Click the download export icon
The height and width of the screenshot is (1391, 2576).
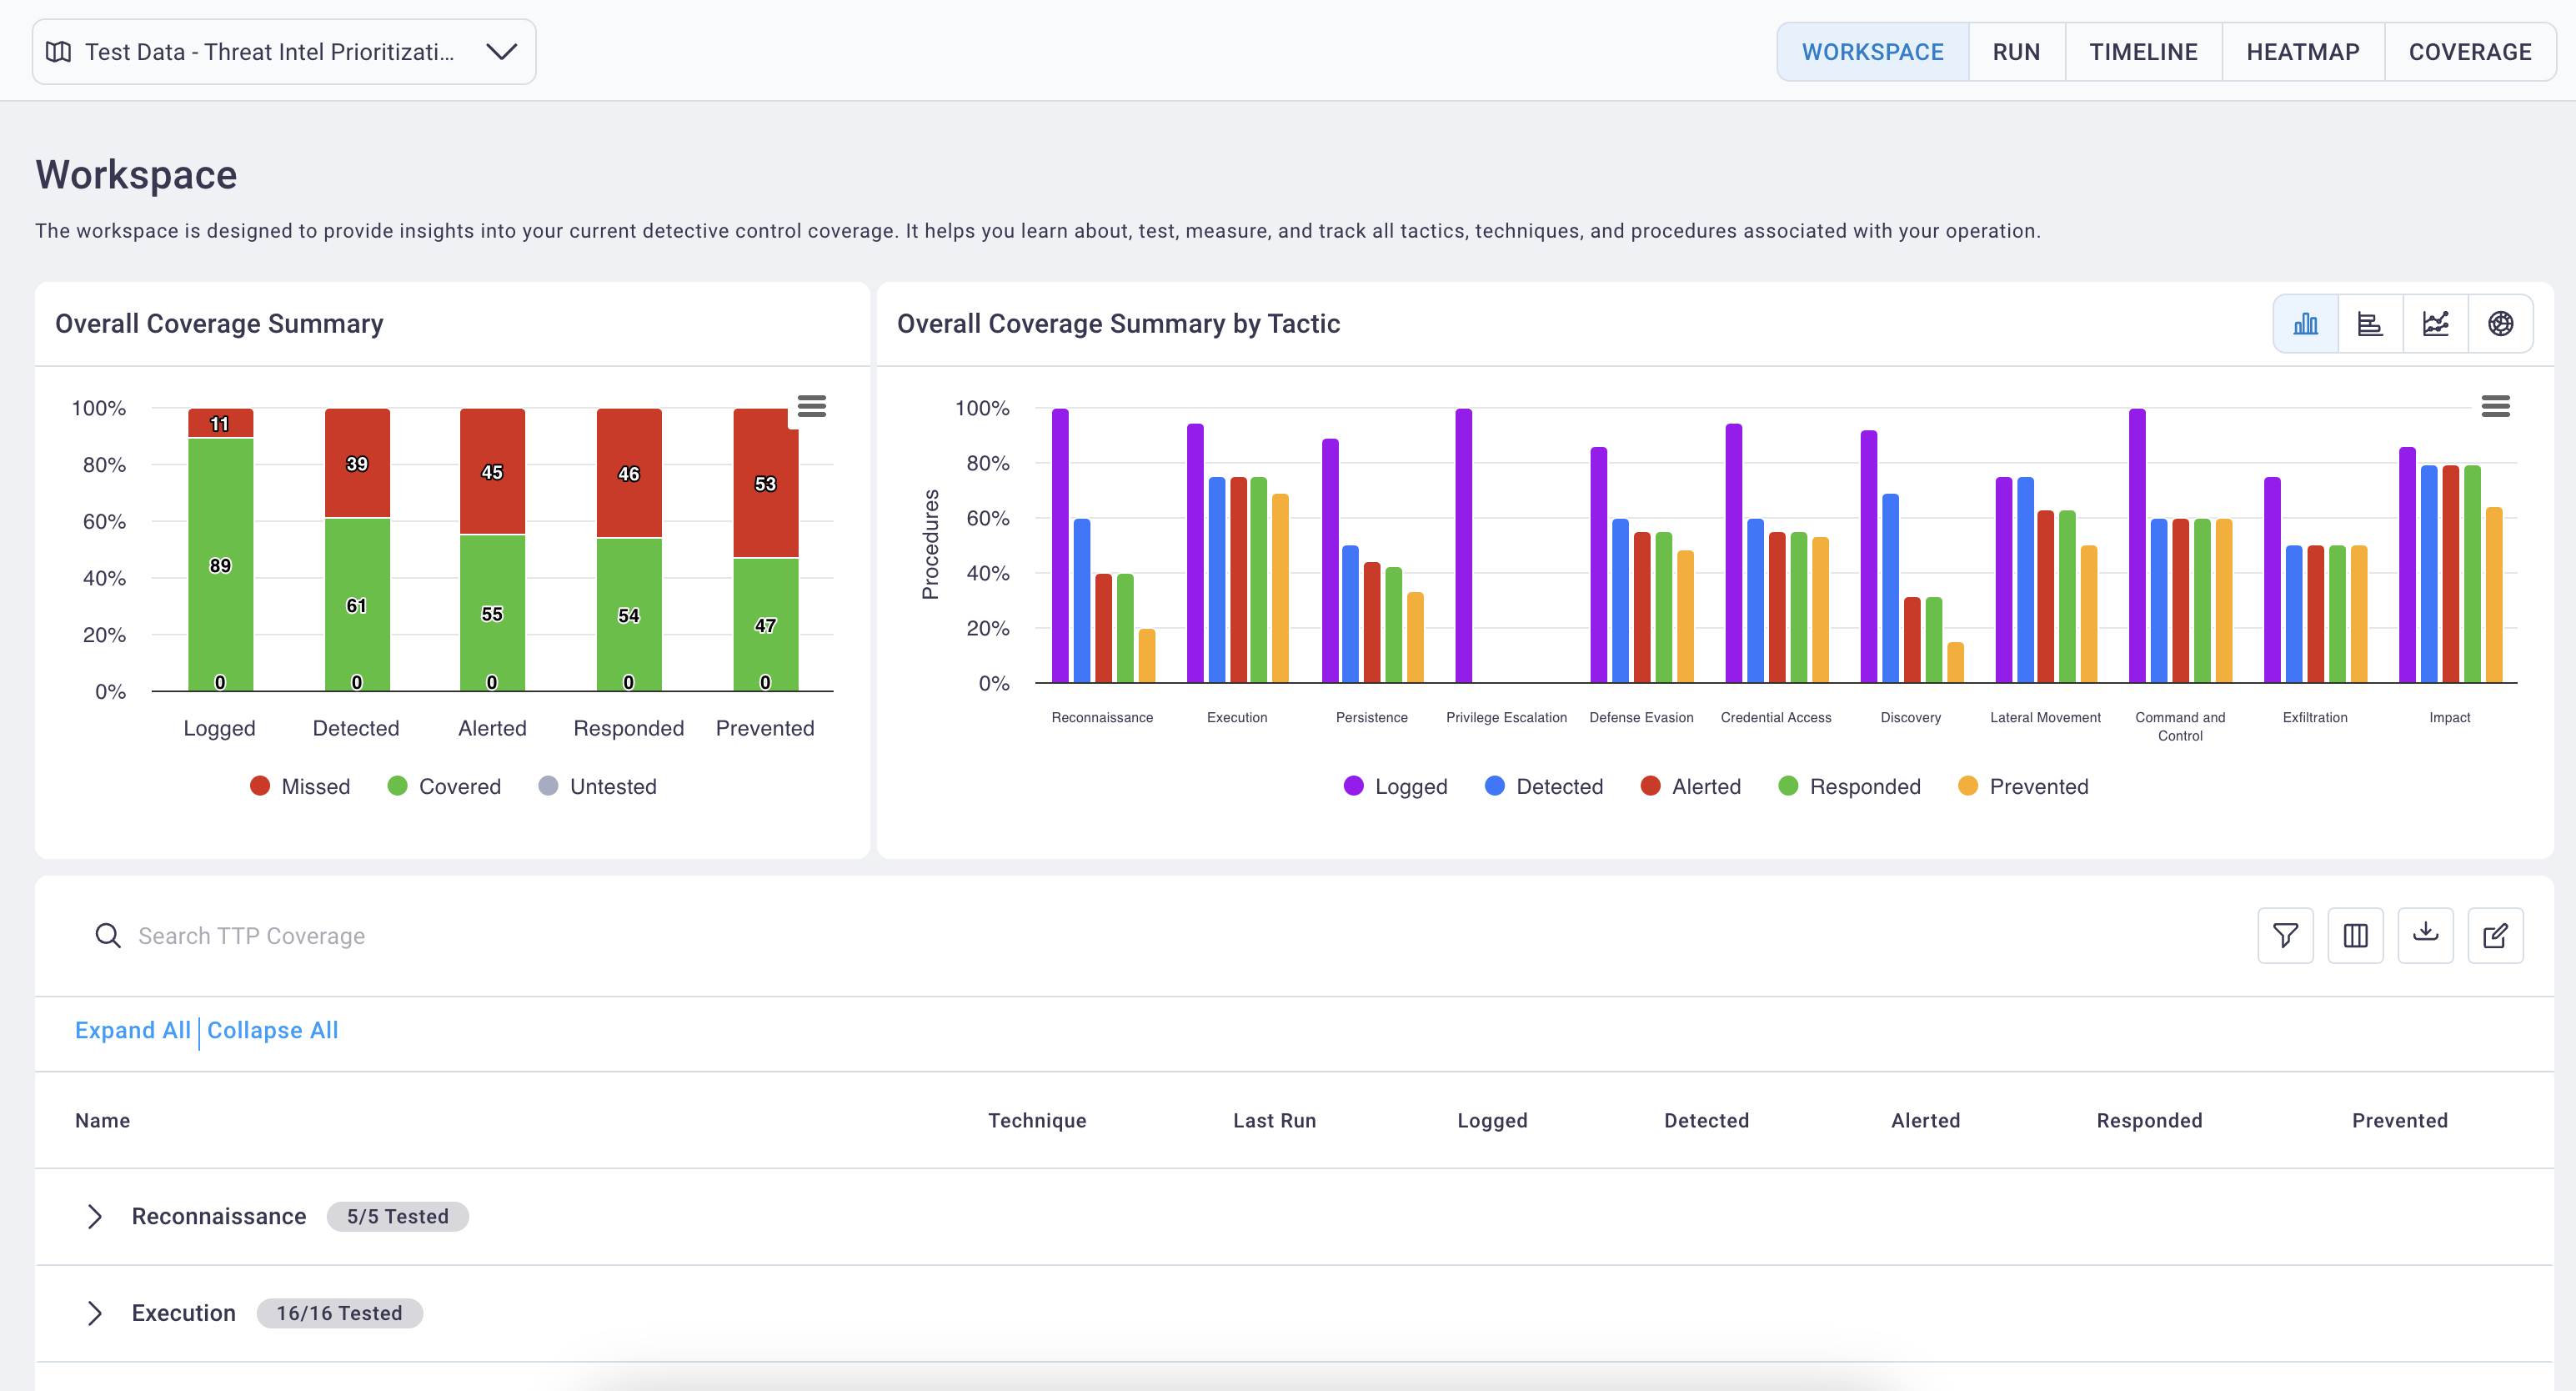click(x=2425, y=935)
